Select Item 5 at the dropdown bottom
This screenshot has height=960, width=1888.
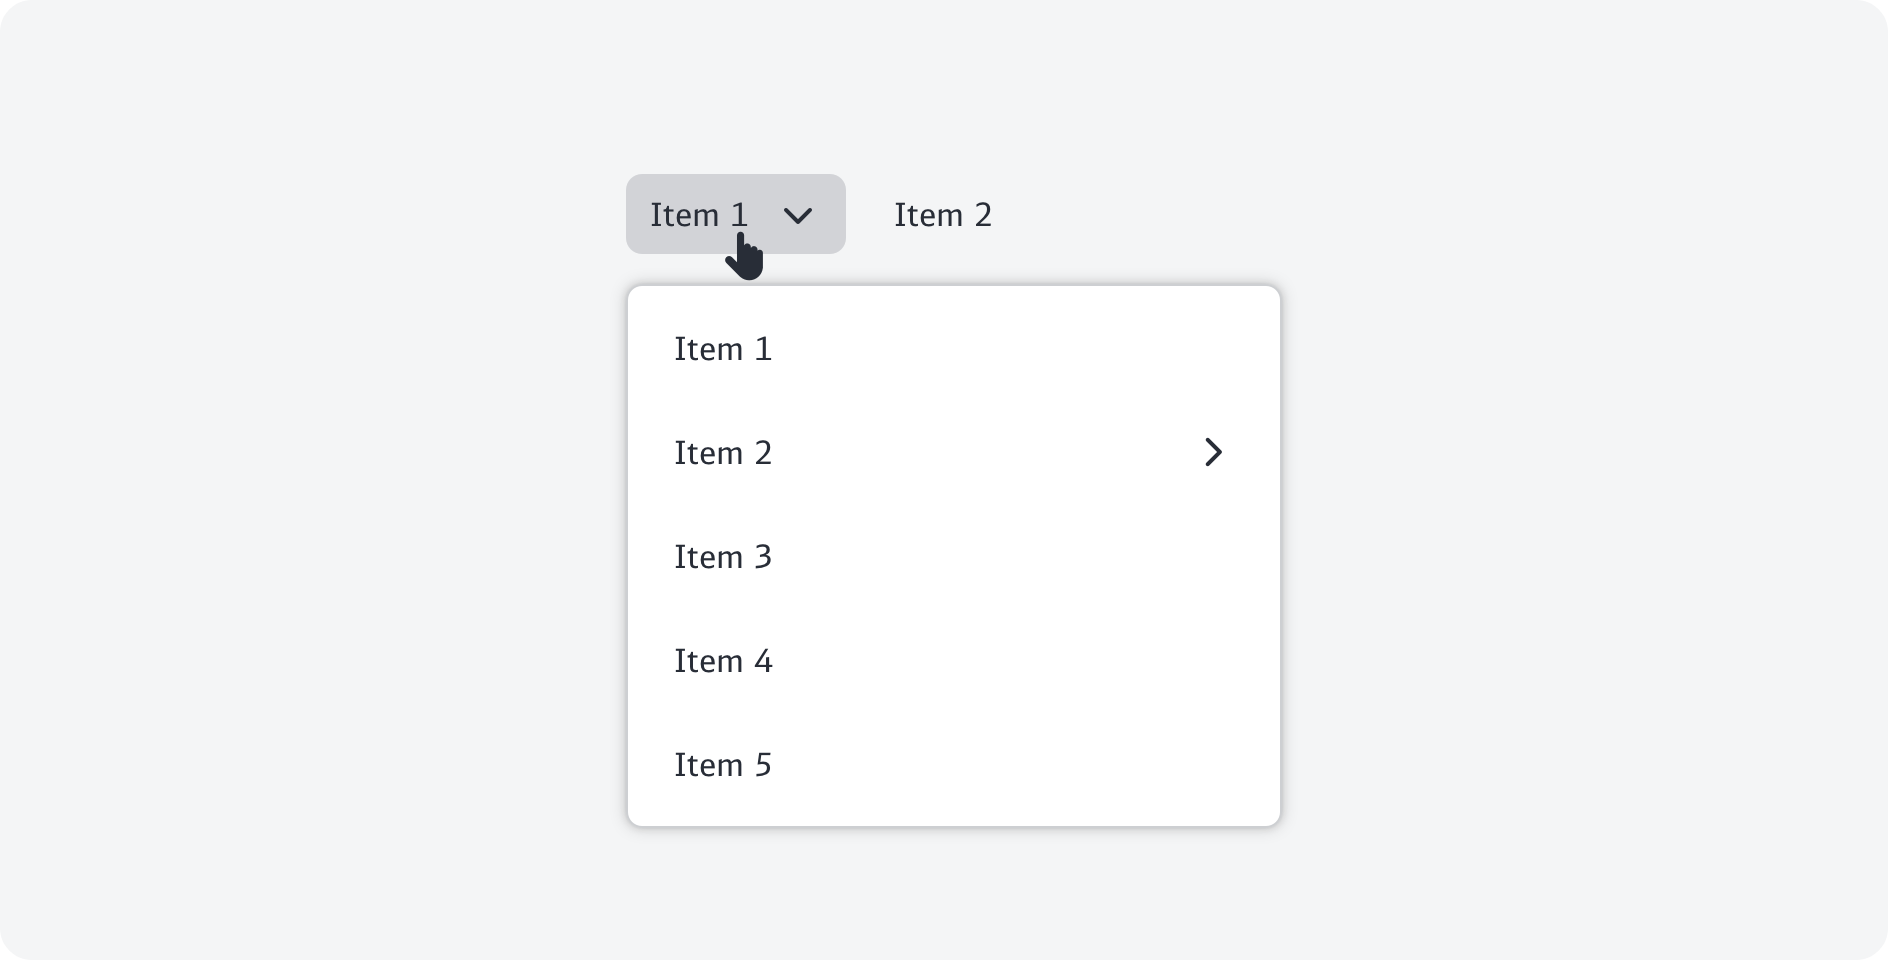coord(723,765)
